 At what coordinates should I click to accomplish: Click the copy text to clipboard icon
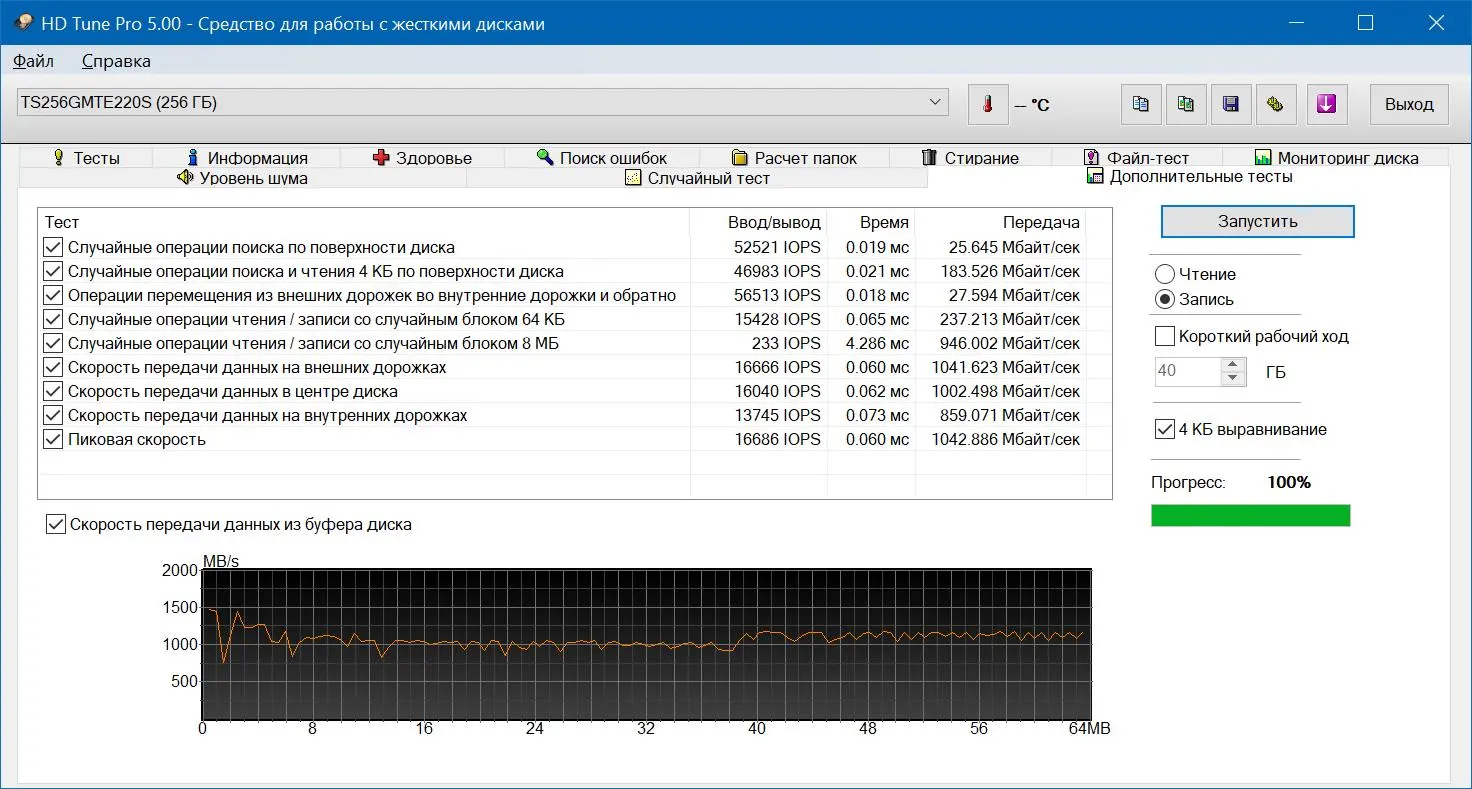click(1141, 104)
